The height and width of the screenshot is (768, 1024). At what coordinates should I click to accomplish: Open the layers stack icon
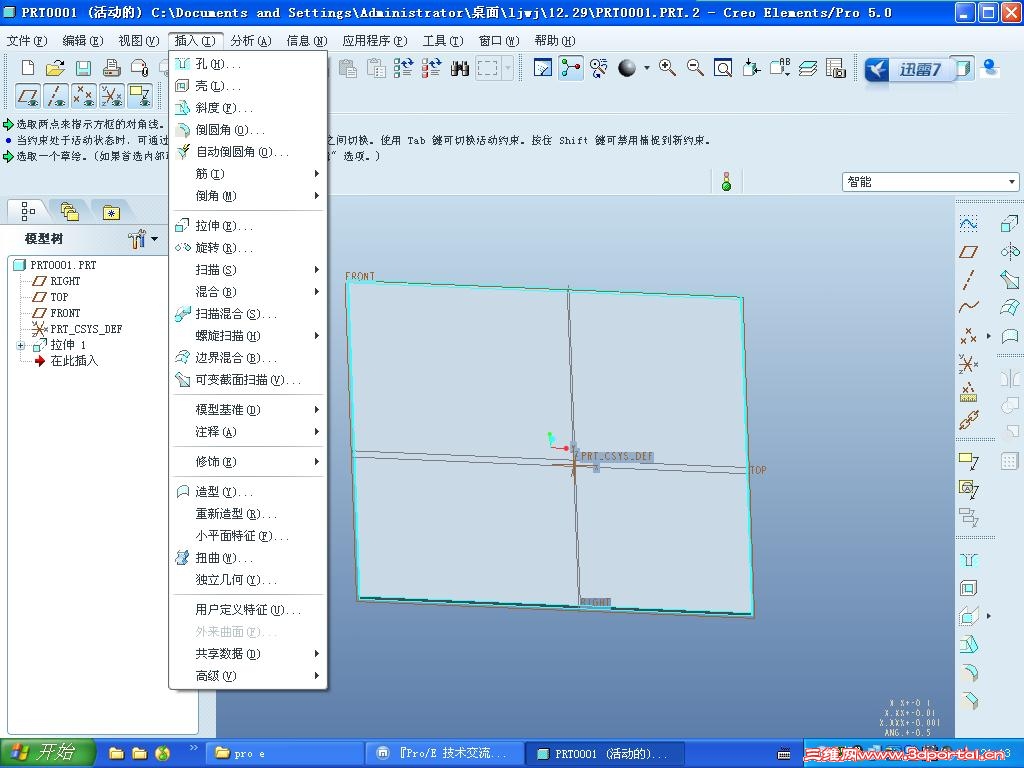point(808,68)
